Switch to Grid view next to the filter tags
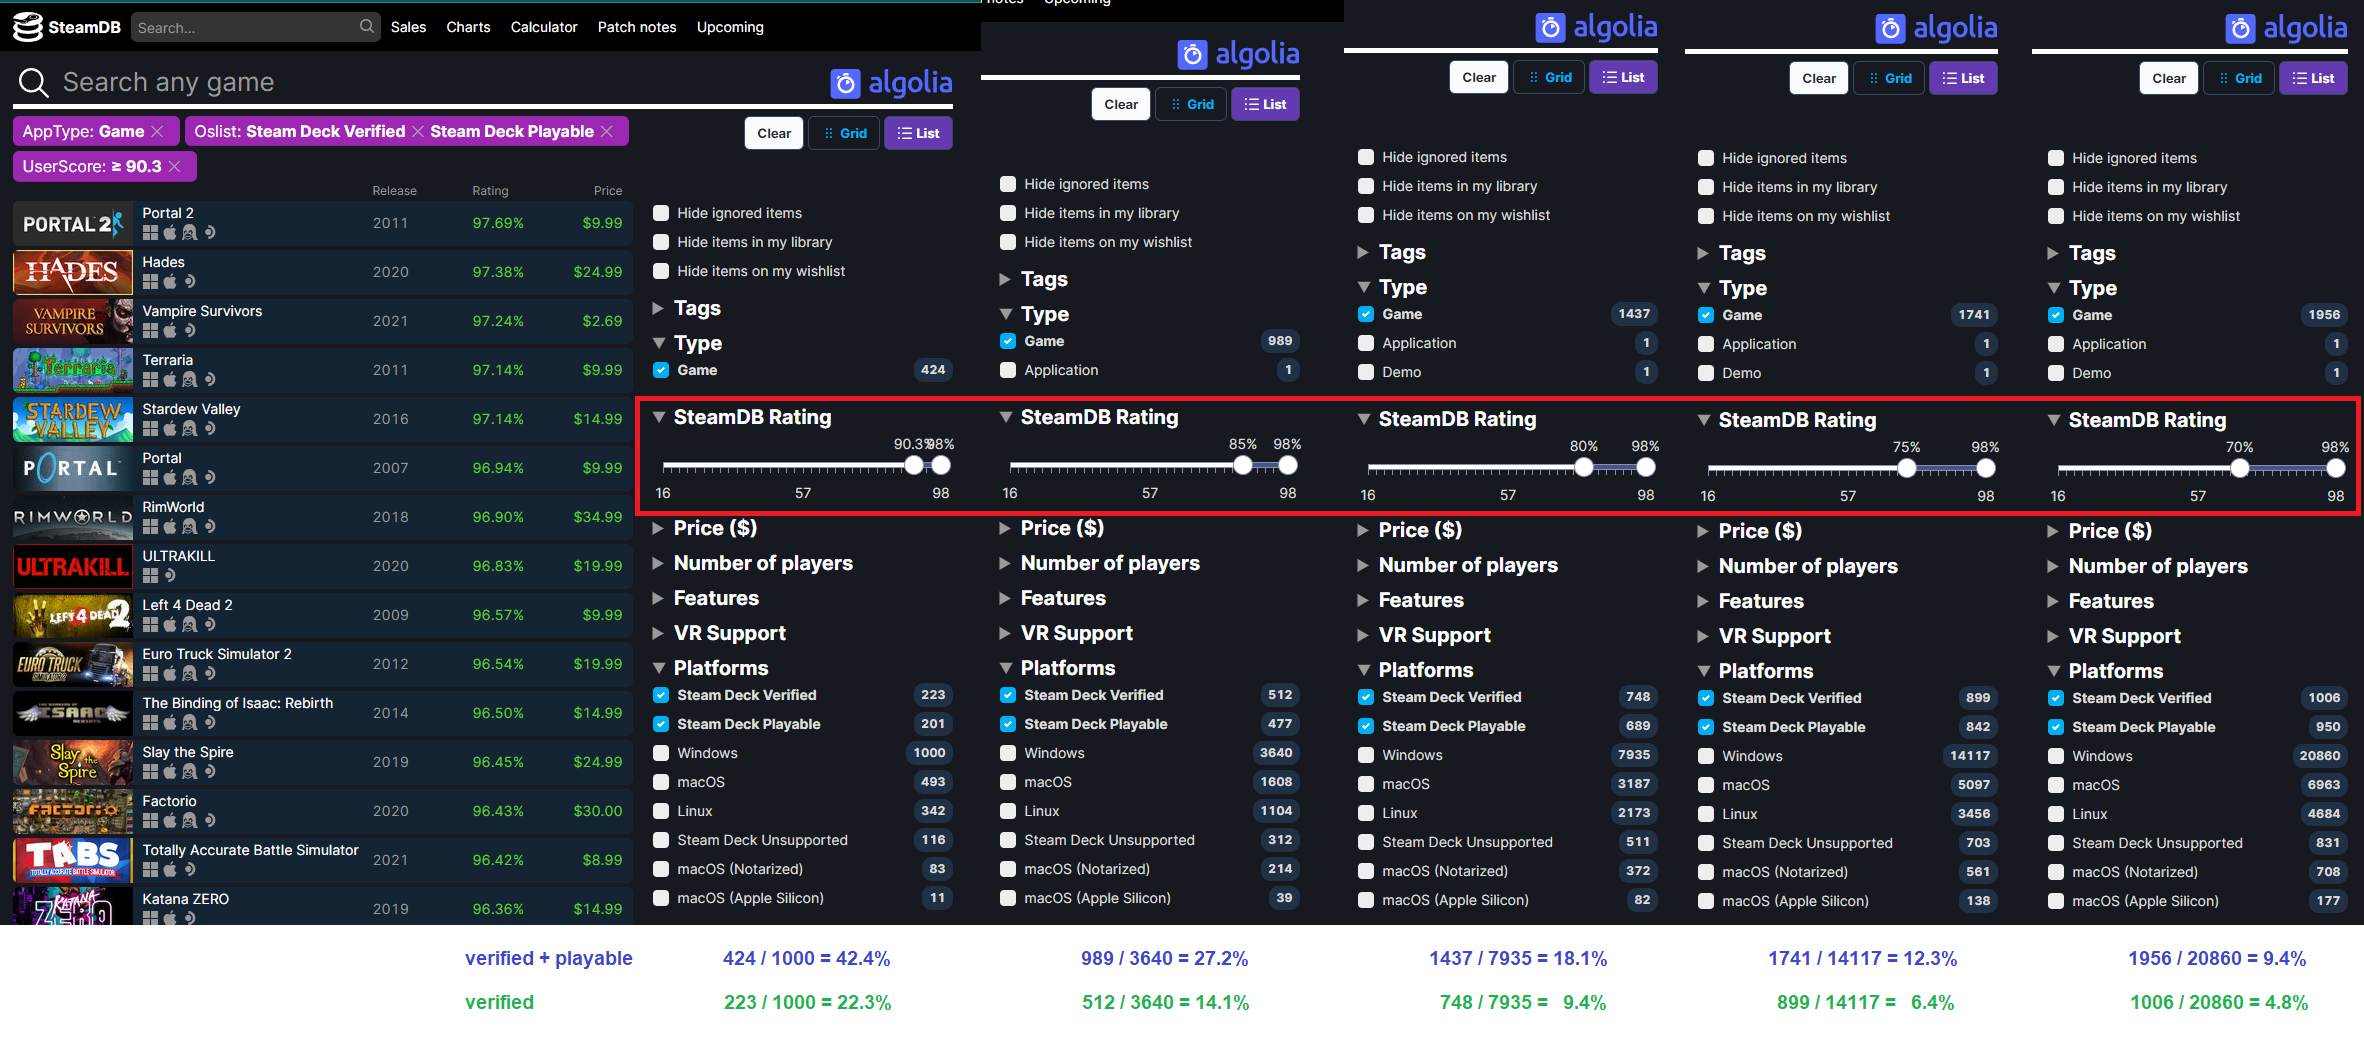The height and width of the screenshot is (1042, 2364). click(x=844, y=133)
